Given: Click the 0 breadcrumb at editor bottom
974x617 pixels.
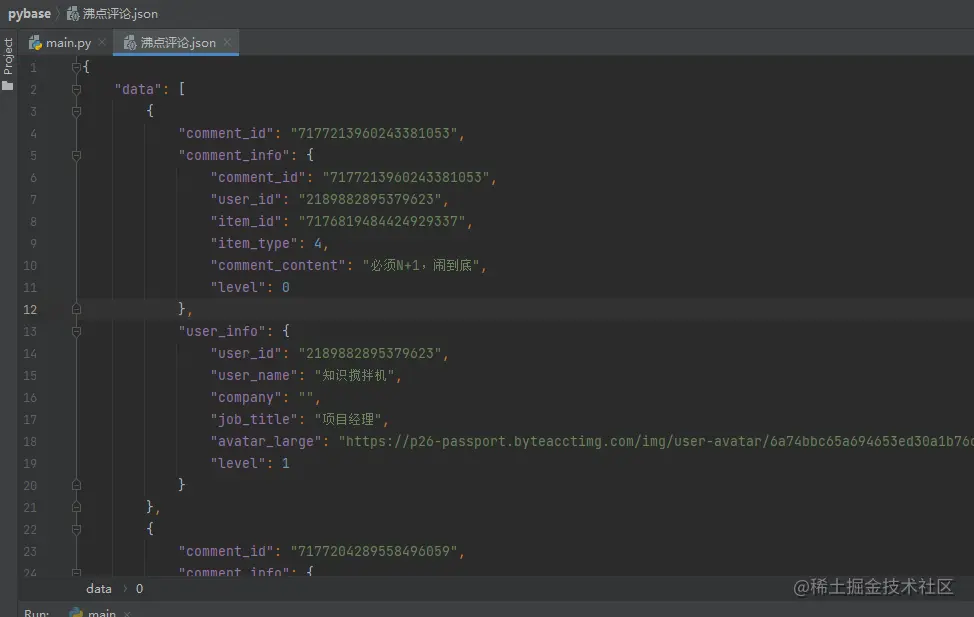Looking at the screenshot, I should point(139,588).
